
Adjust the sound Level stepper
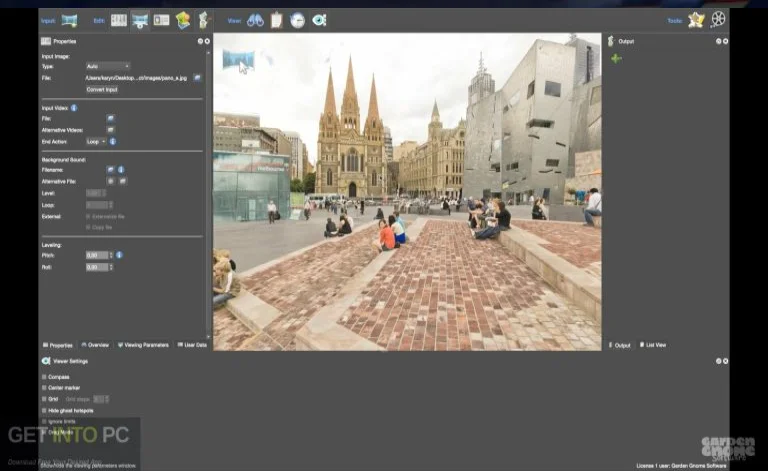(x=104, y=193)
